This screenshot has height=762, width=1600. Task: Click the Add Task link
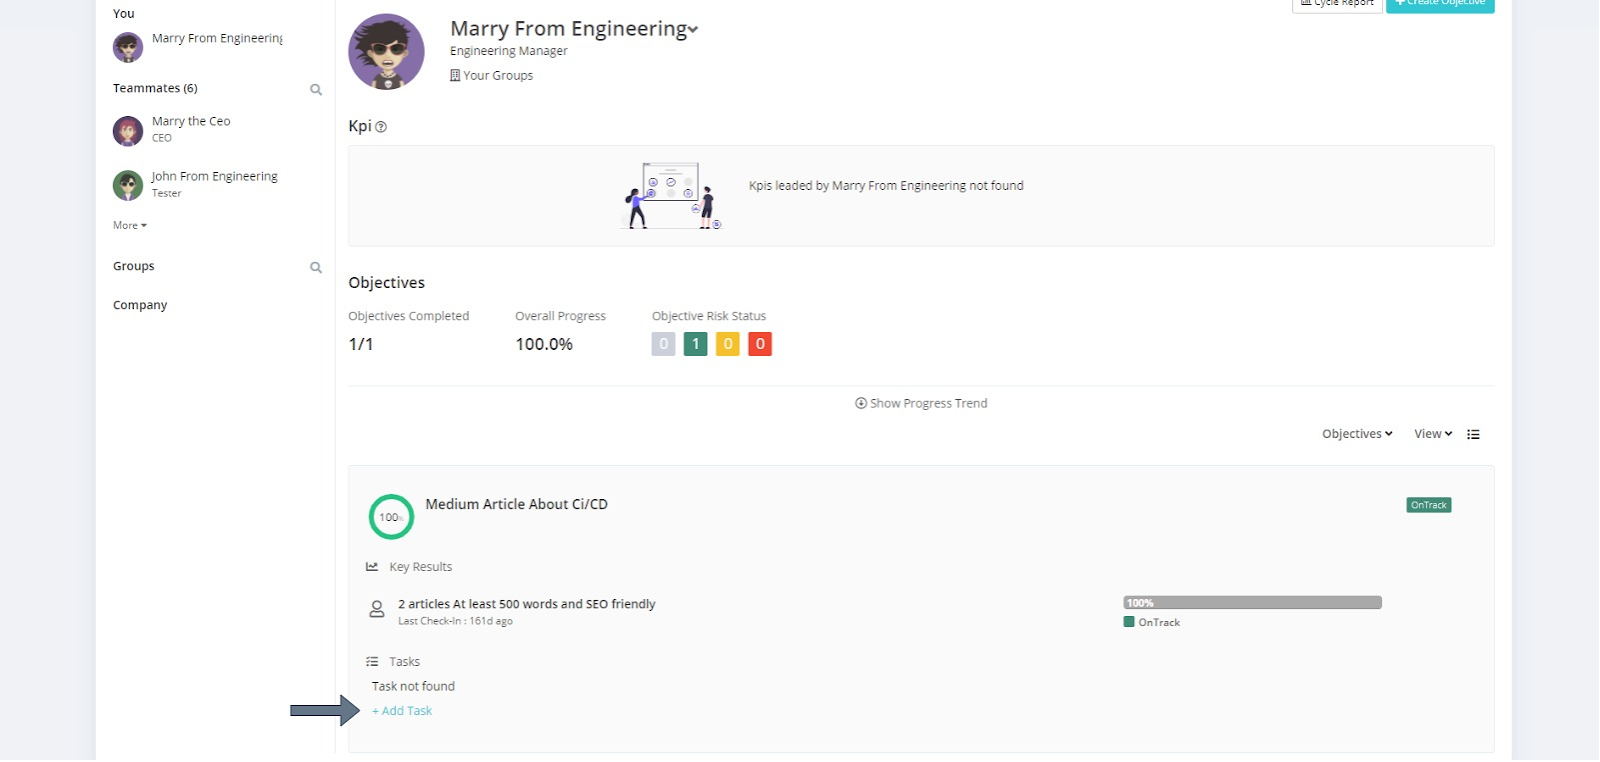(403, 711)
